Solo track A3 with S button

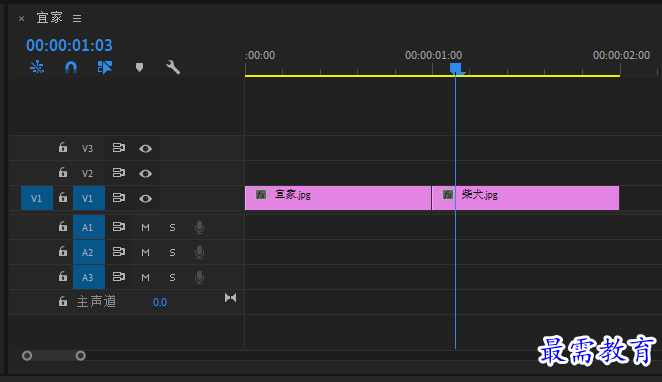172,277
